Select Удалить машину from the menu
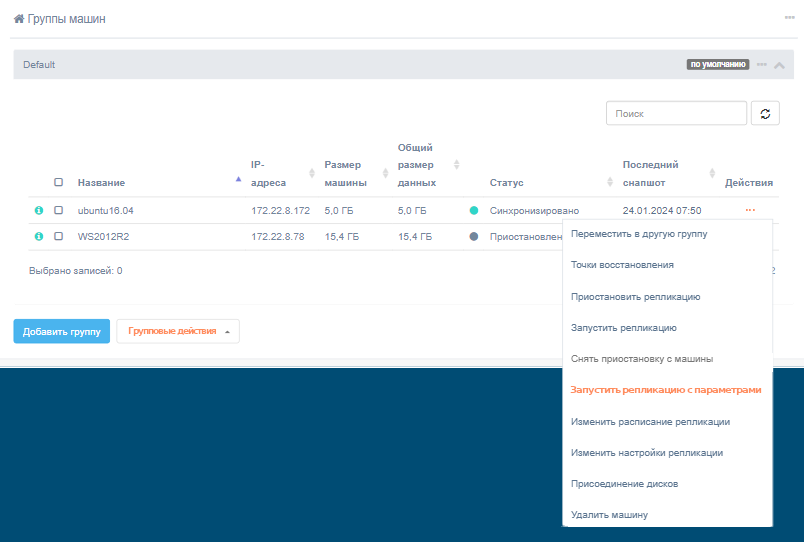The height and width of the screenshot is (542, 804). (609, 515)
